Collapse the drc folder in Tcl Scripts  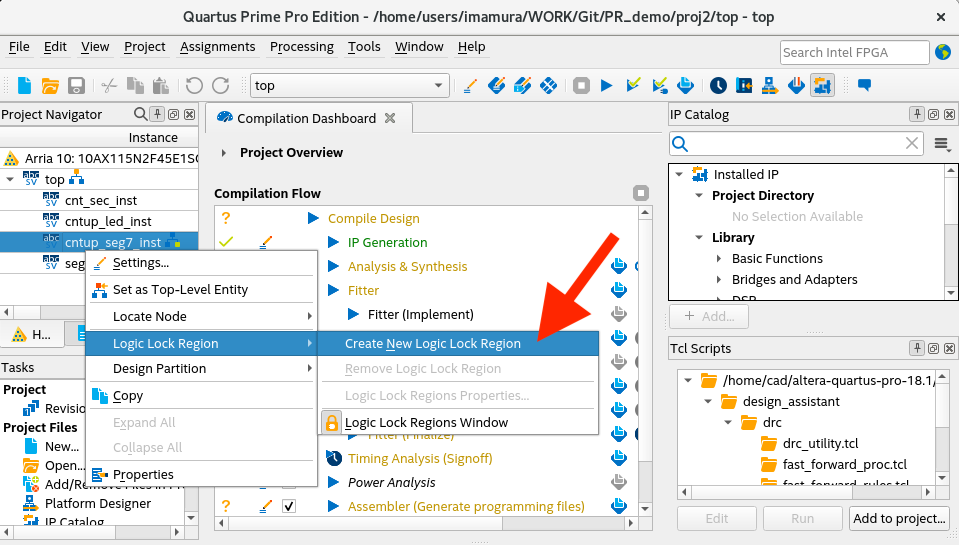[728, 422]
